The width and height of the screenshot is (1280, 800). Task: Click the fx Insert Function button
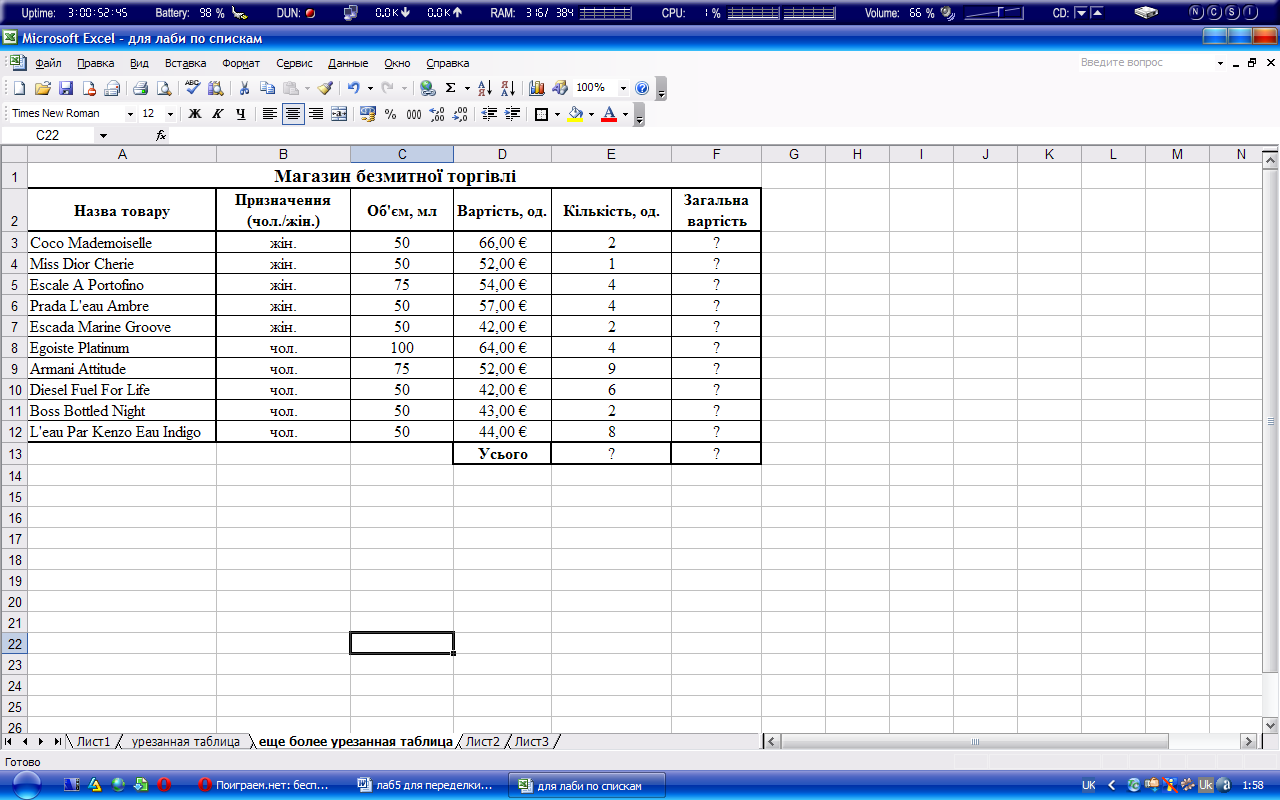click(x=161, y=135)
